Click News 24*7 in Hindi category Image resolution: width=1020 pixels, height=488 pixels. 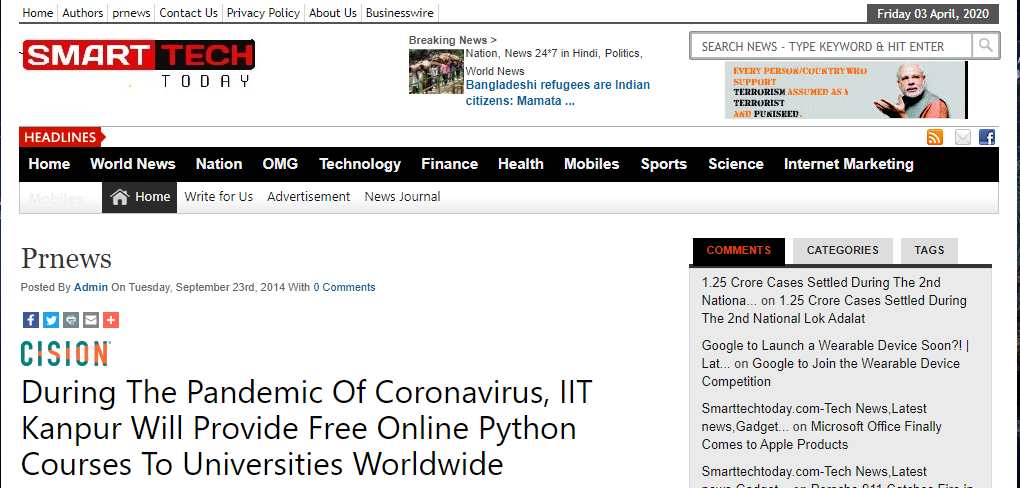[x=552, y=53]
